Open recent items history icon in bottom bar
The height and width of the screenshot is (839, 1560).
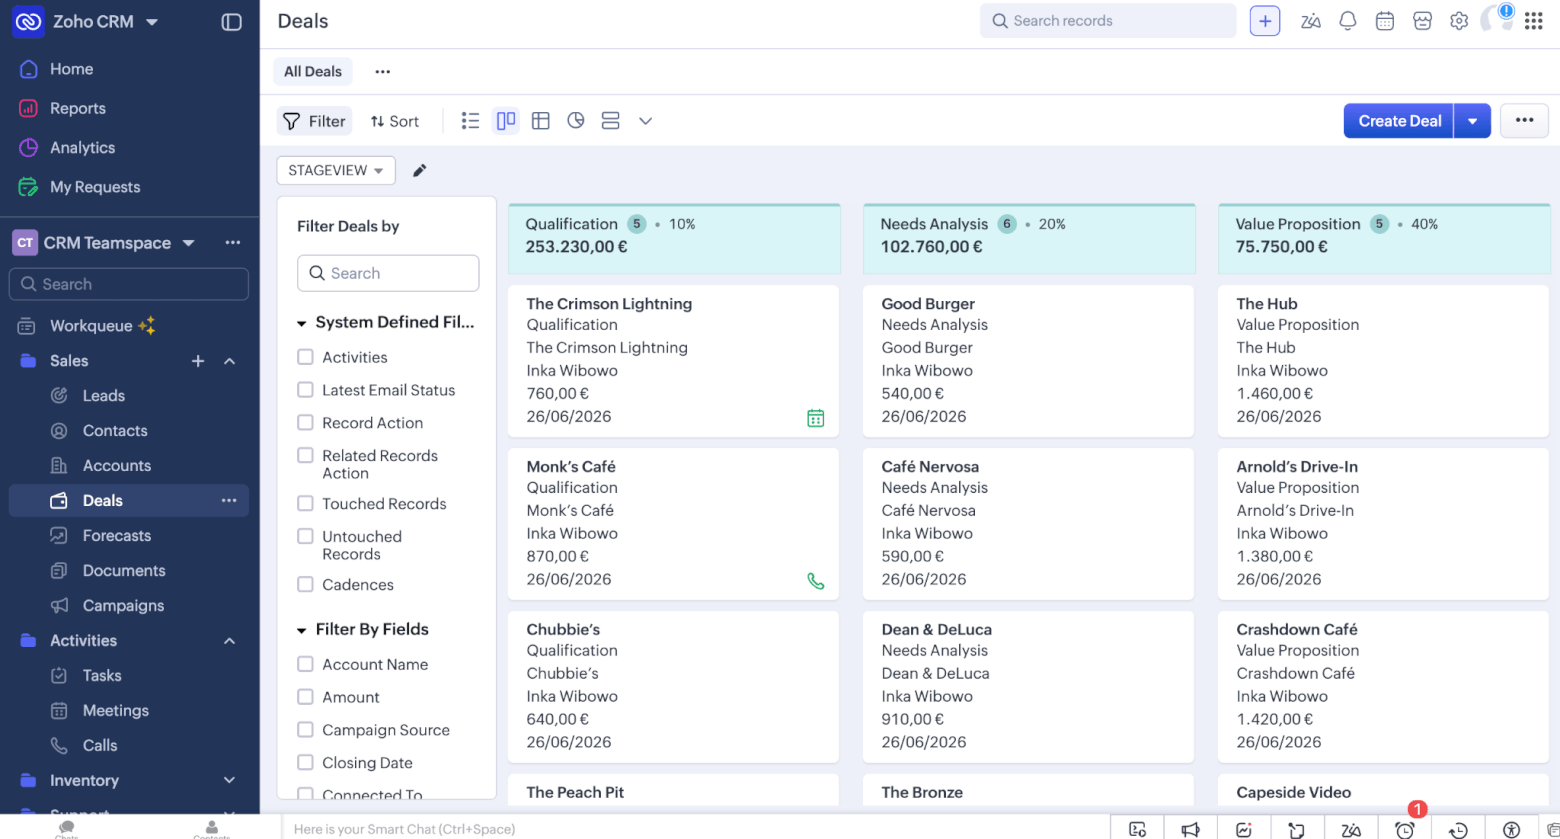coord(1458,829)
